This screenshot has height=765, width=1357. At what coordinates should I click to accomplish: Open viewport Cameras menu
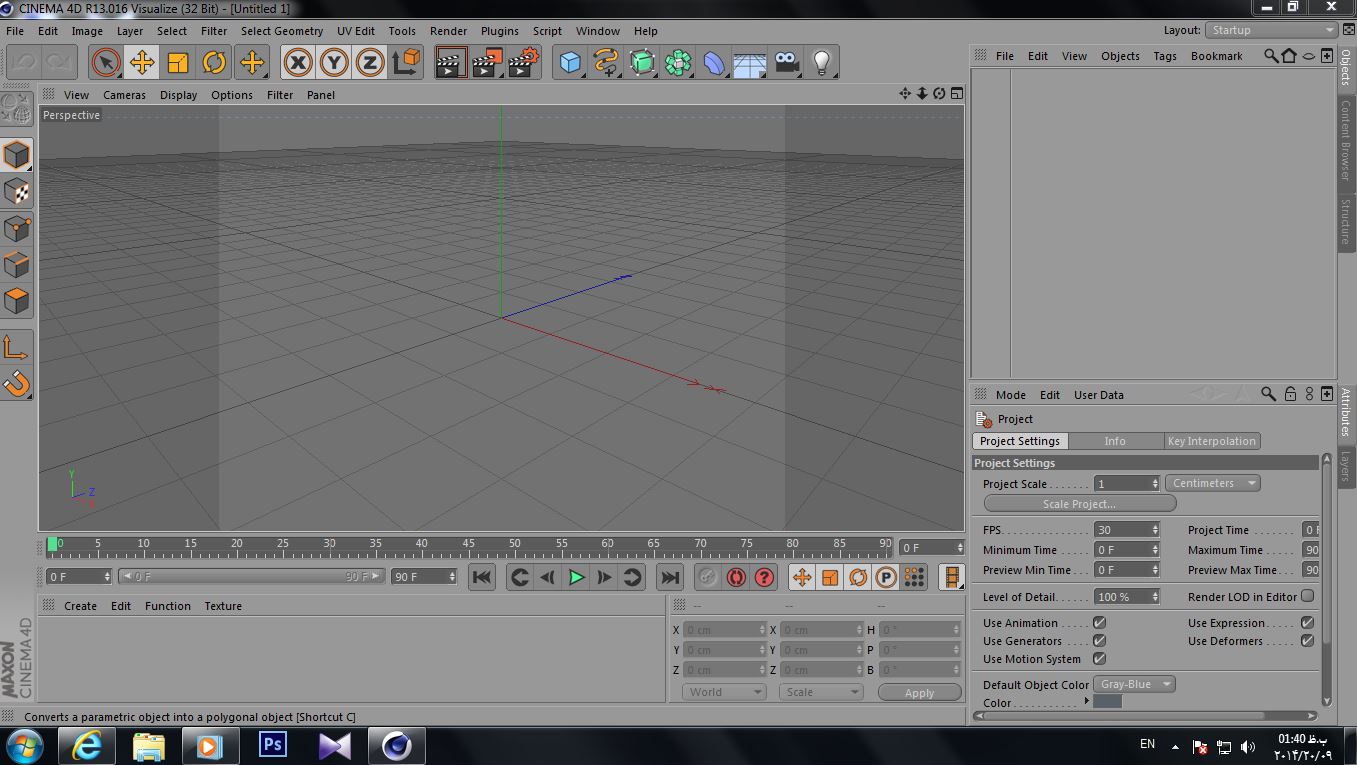[x=124, y=95]
